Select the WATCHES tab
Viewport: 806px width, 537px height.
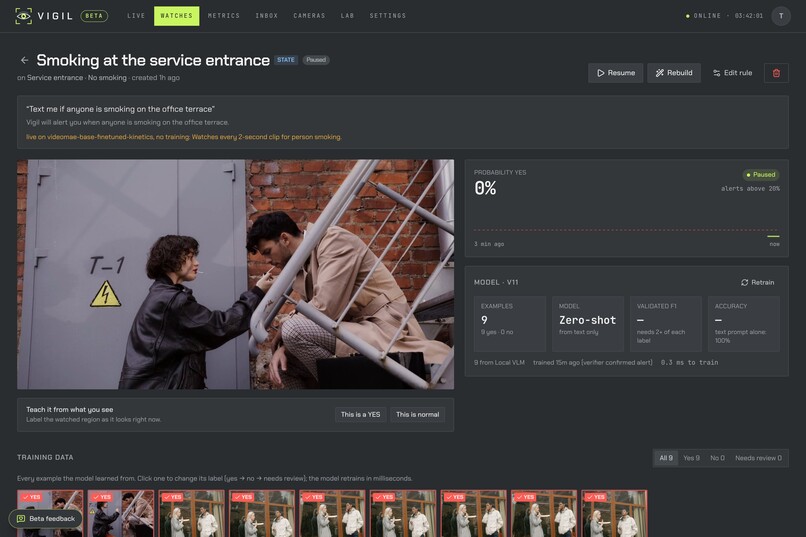176,16
